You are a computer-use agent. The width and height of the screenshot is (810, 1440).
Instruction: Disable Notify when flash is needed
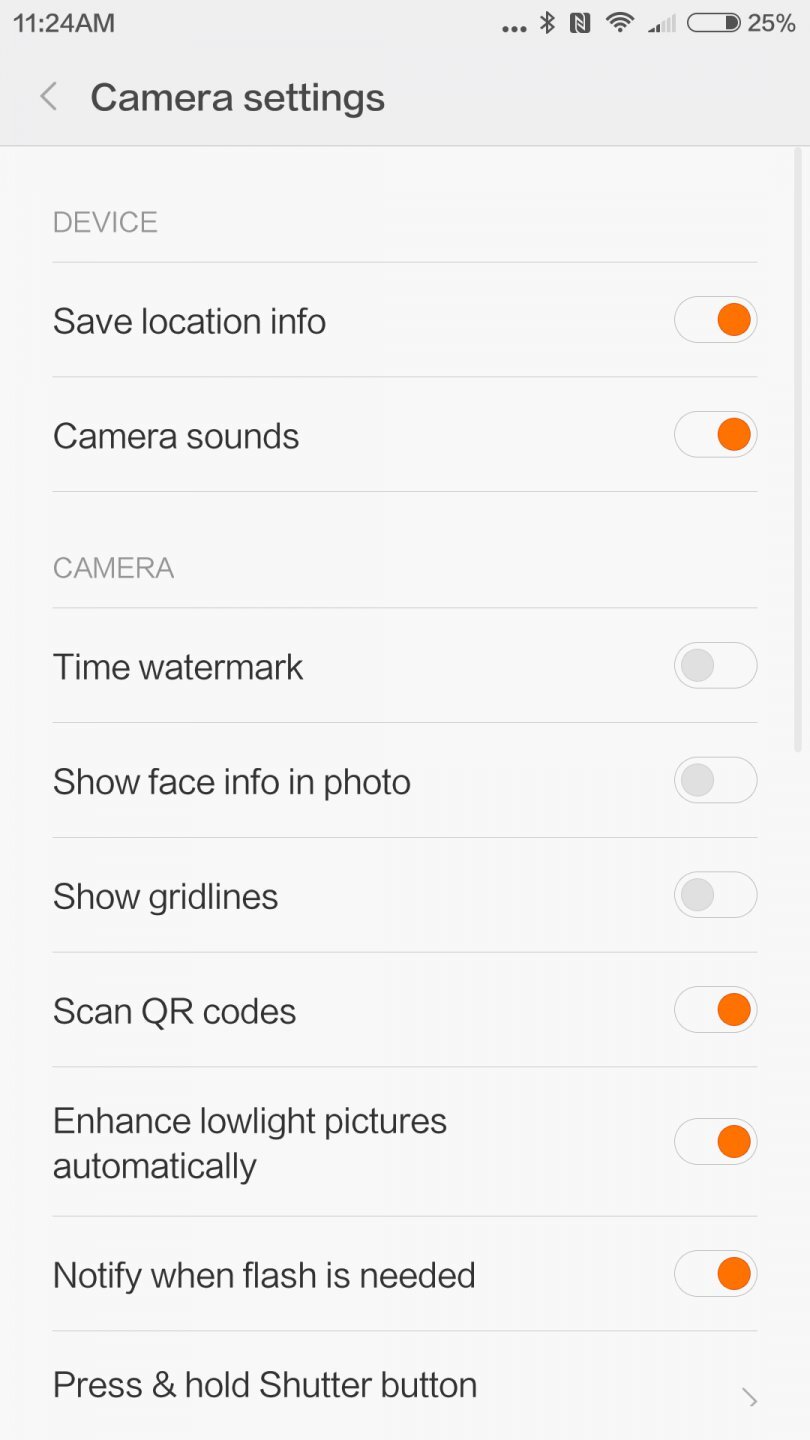(715, 1275)
